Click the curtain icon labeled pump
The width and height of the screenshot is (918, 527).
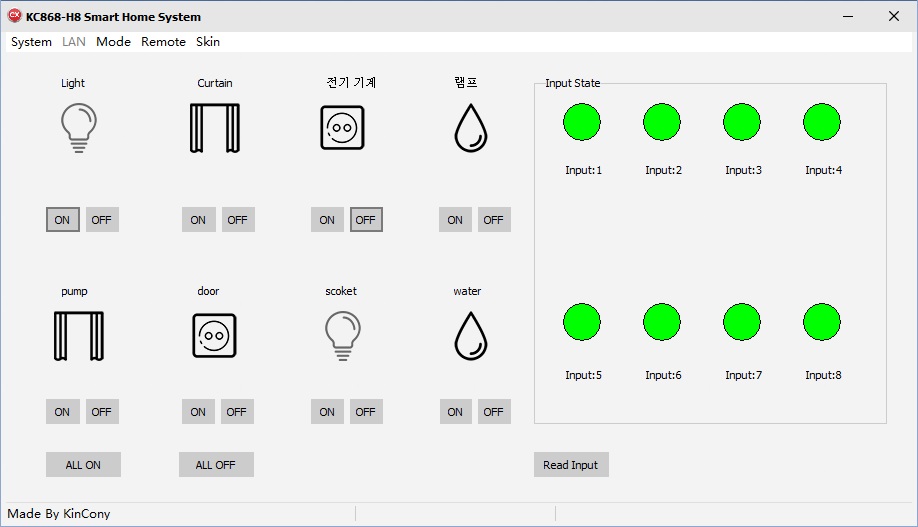coord(78,336)
